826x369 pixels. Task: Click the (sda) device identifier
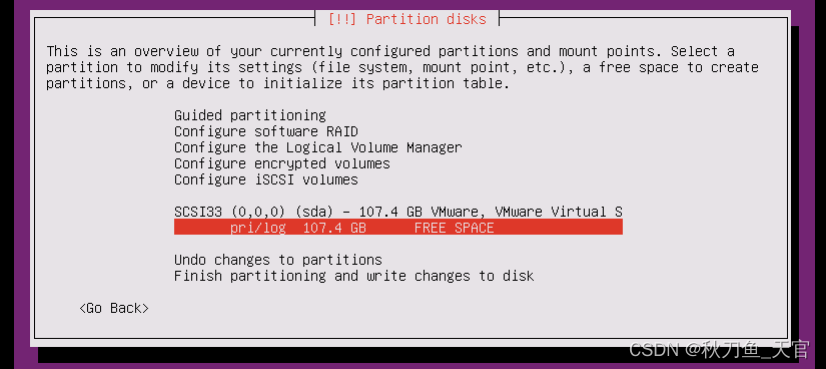click(314, 211)
